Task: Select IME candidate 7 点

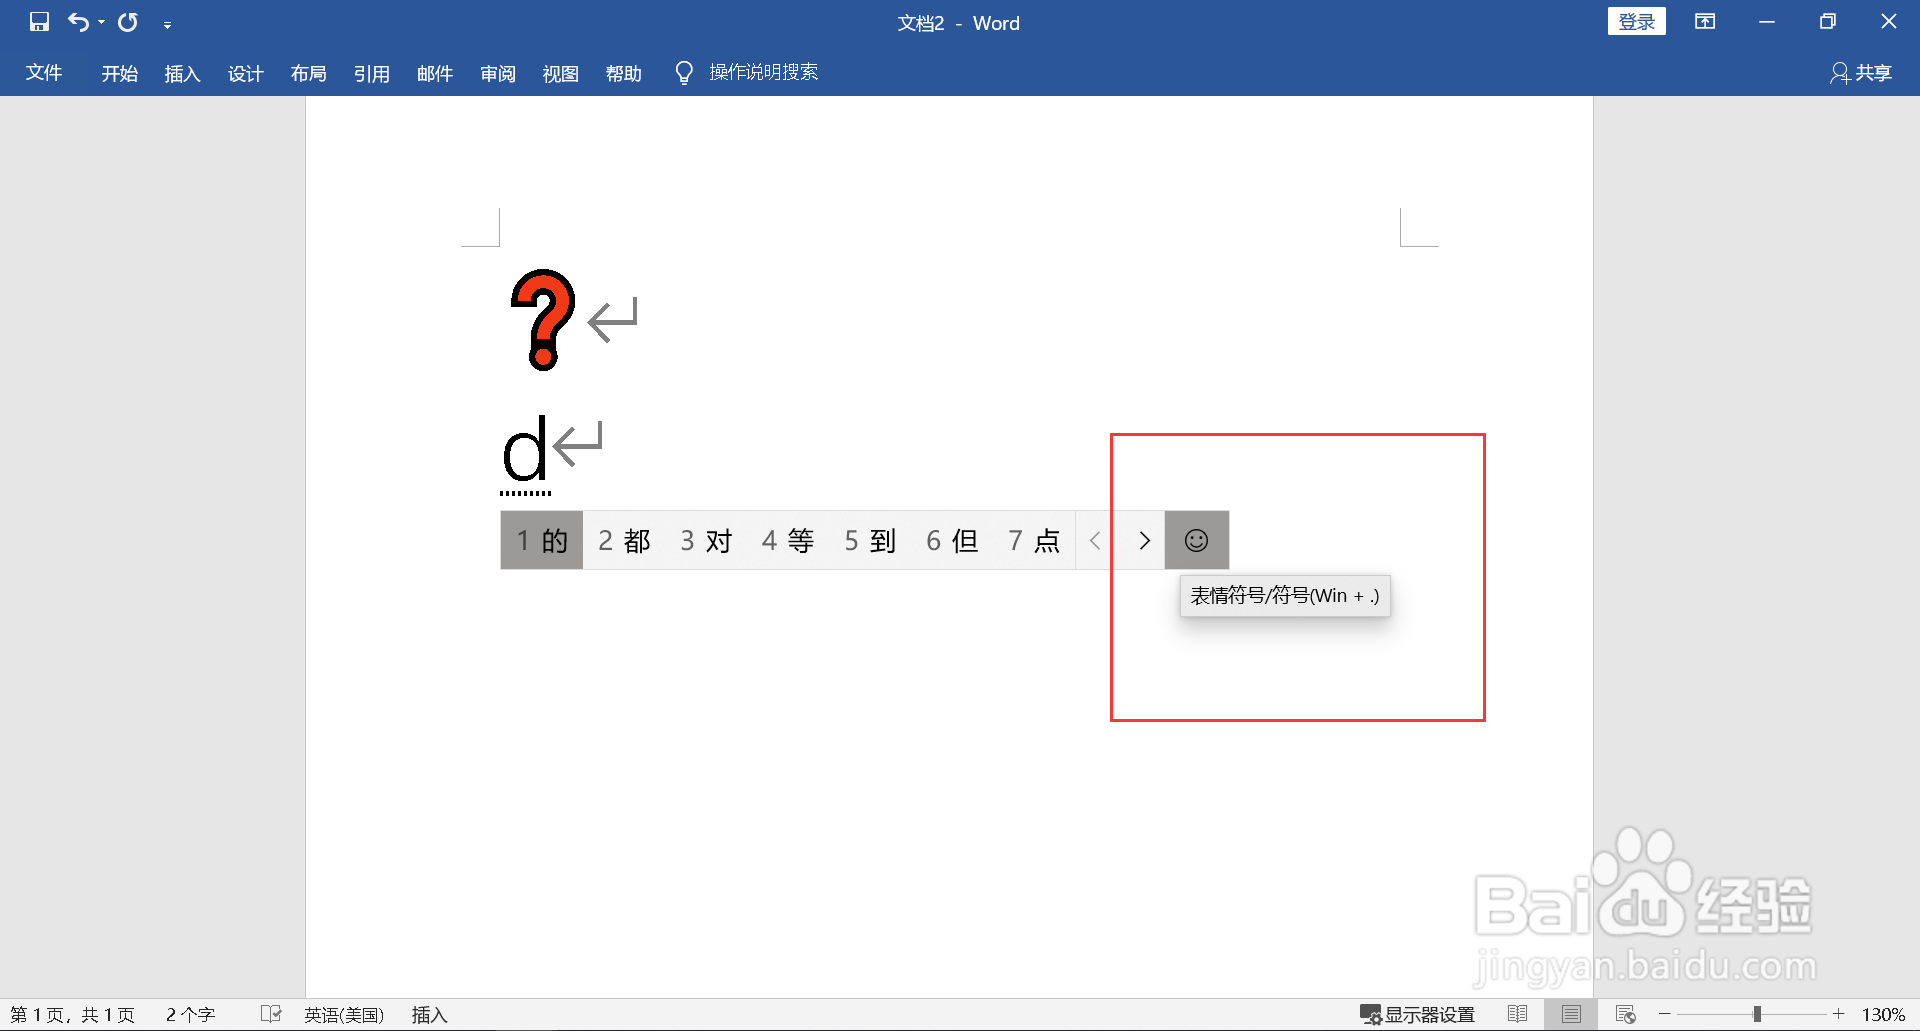Action: 1034,540
